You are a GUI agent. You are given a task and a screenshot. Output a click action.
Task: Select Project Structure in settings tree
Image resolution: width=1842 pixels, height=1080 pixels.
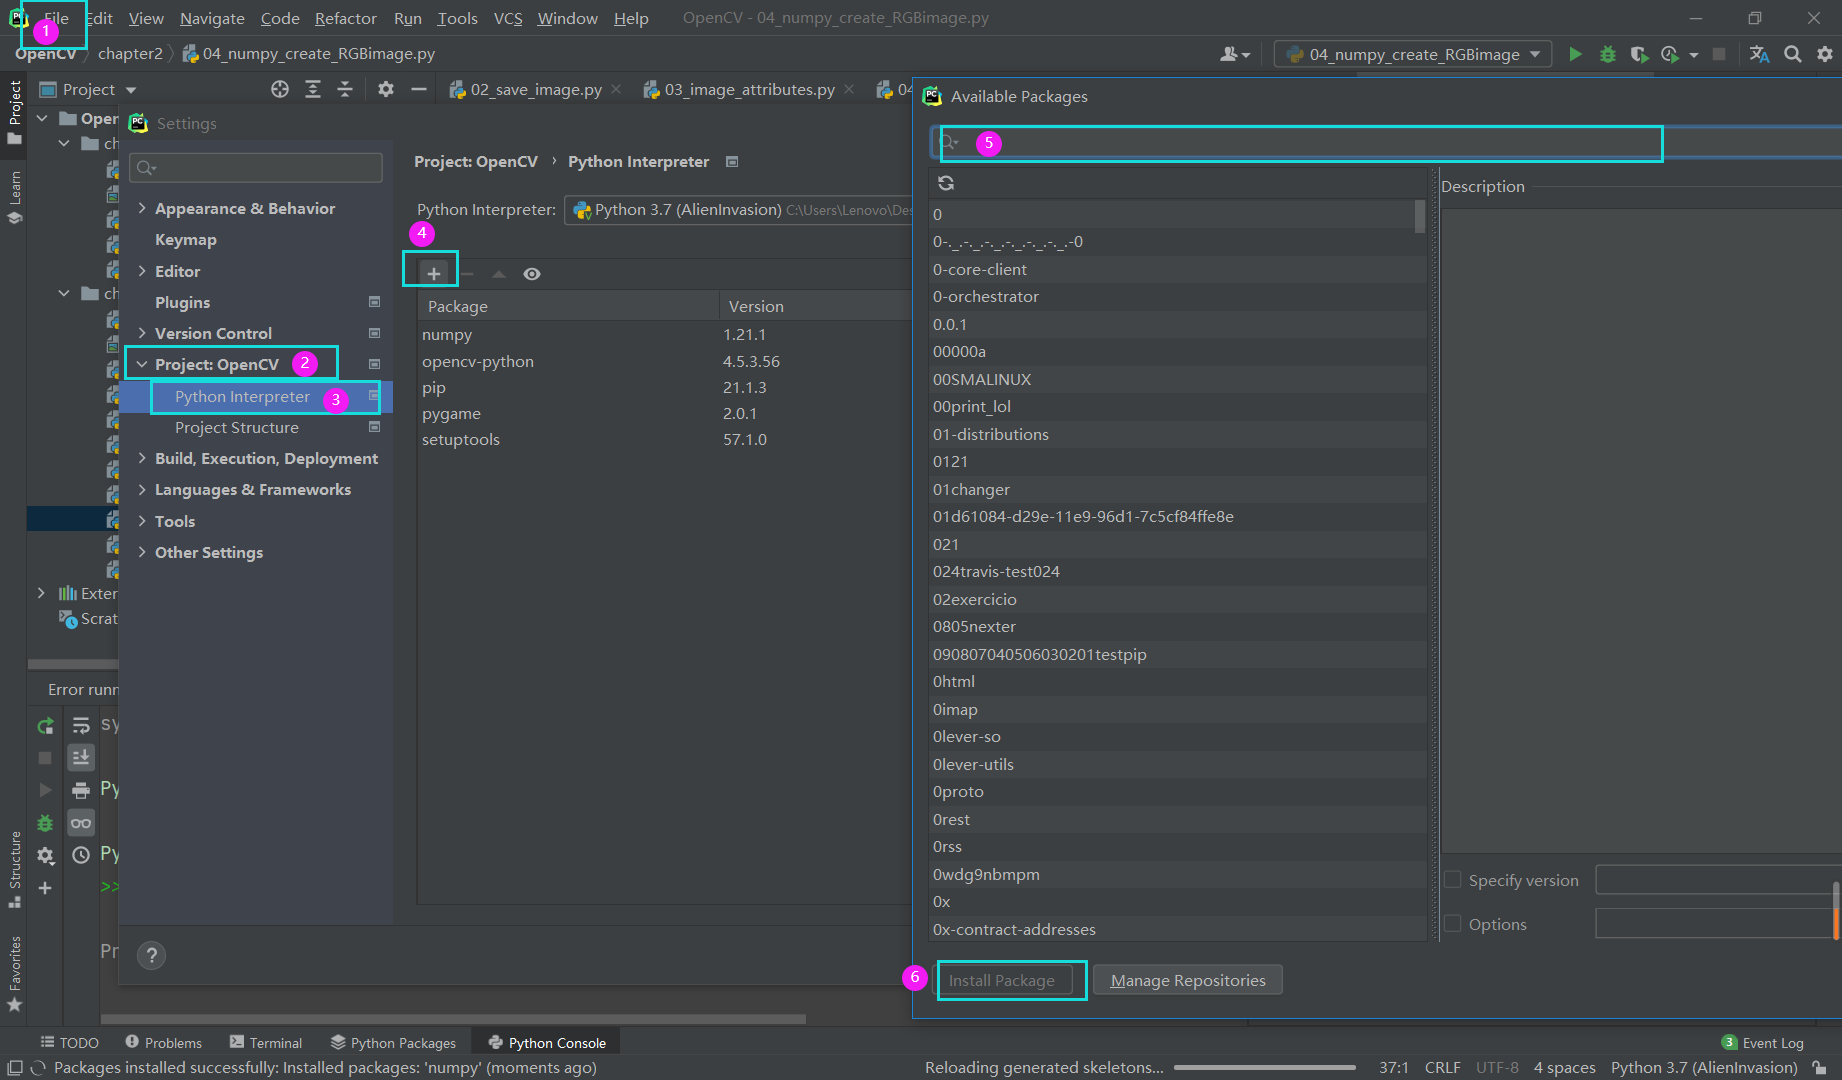237,427
